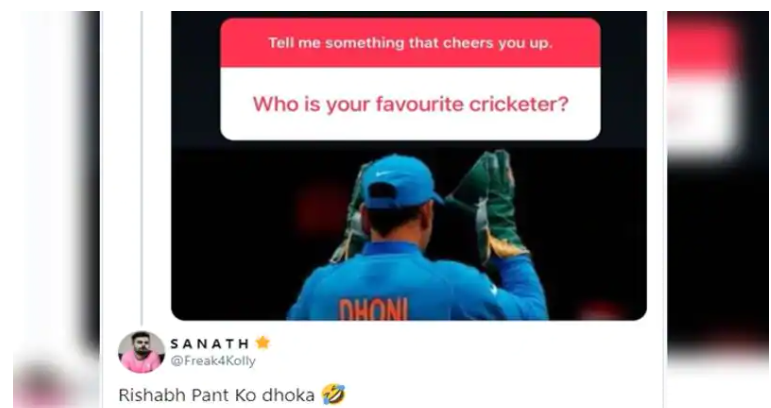
Task: Click 'Who is your favourite cricketer?' answer box
Action: coord(410,104)
